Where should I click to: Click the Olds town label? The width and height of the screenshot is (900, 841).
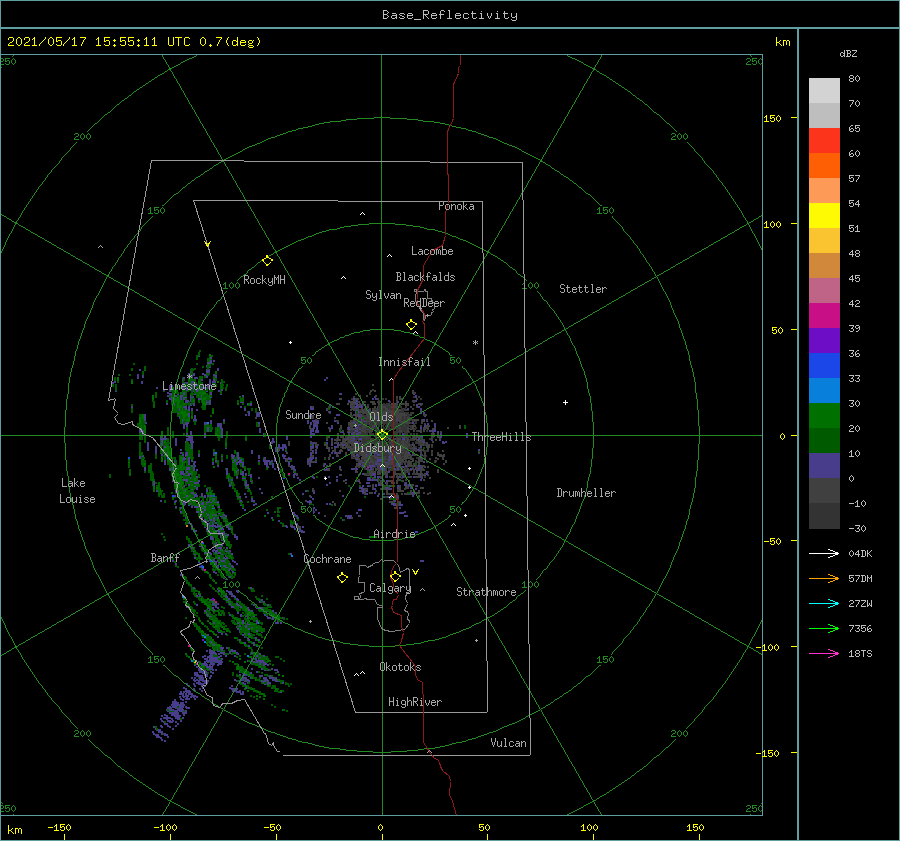[x=381, y=417]
